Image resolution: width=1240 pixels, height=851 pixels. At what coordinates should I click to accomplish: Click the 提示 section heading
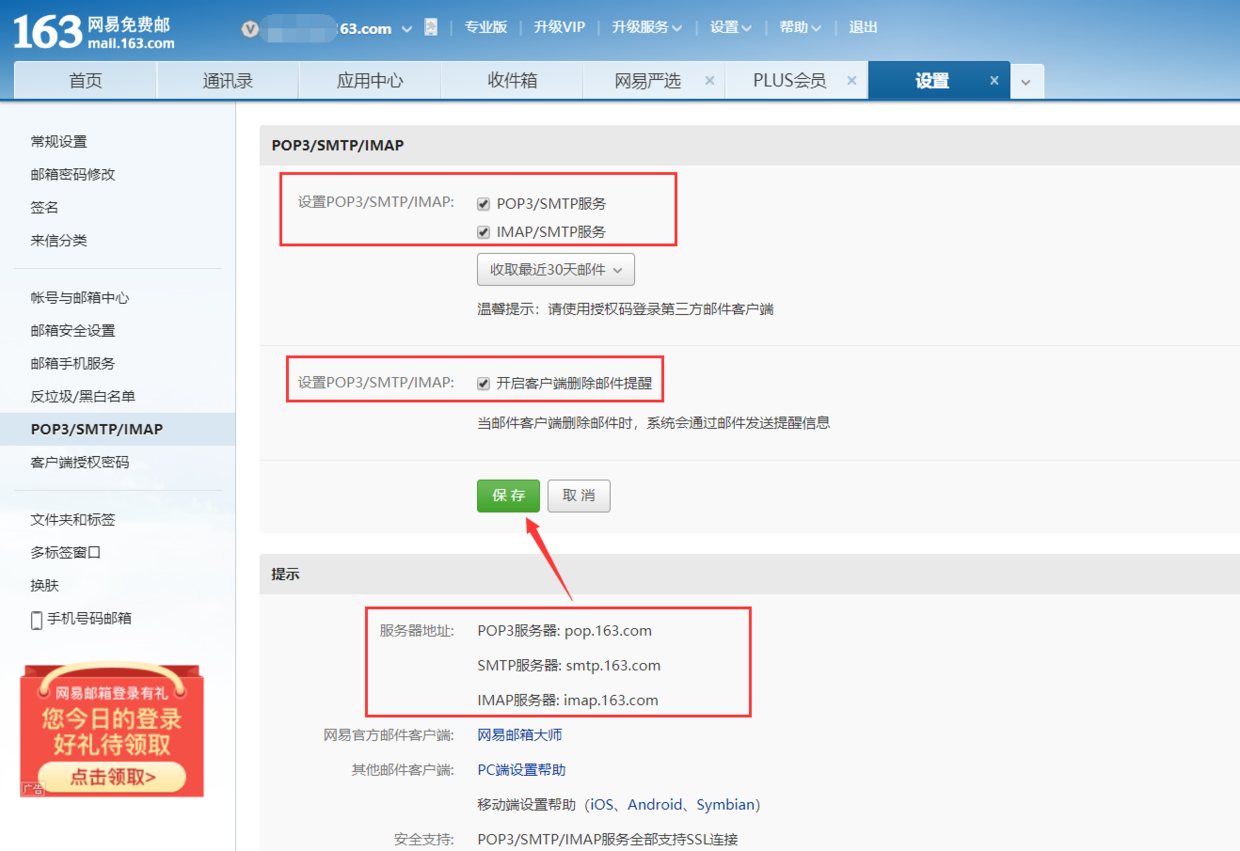tap(286, 575)
